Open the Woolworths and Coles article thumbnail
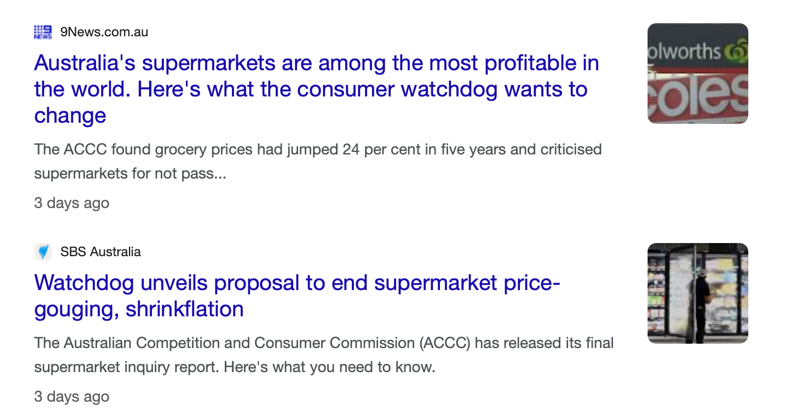The width and height of the screenshot is (800, 415). pyautogui.click(x=698, y=73)
